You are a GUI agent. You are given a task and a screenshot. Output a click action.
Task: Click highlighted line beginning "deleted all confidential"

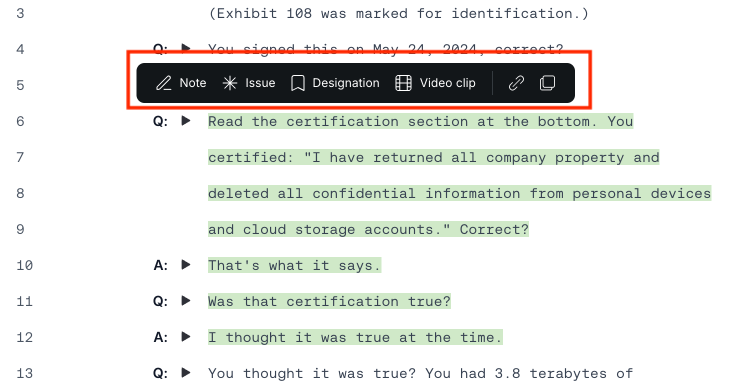[x=460, y=194]
